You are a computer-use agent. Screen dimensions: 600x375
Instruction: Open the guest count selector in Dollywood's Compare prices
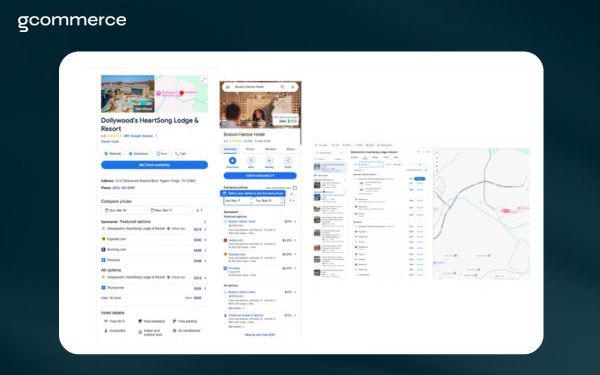click(x=199, y=210)
